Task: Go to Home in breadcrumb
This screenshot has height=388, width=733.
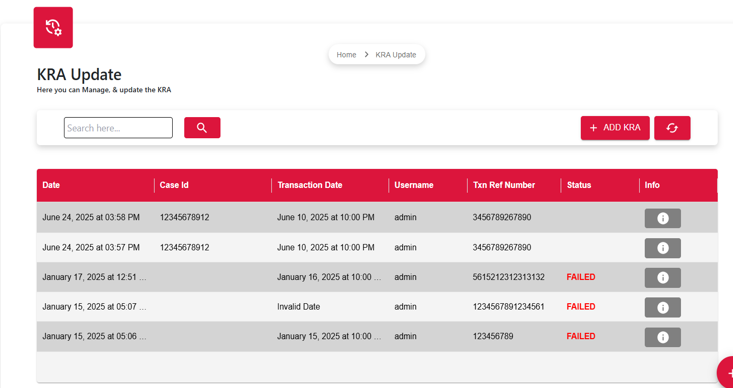Action: pyautogui.click(x=346, y=55)
